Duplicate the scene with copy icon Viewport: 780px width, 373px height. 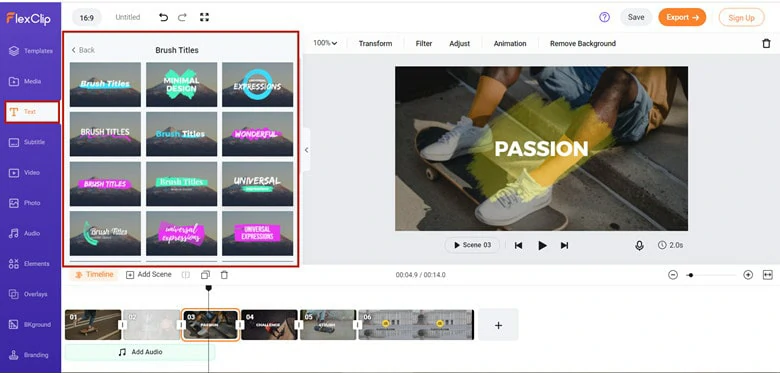205,275
